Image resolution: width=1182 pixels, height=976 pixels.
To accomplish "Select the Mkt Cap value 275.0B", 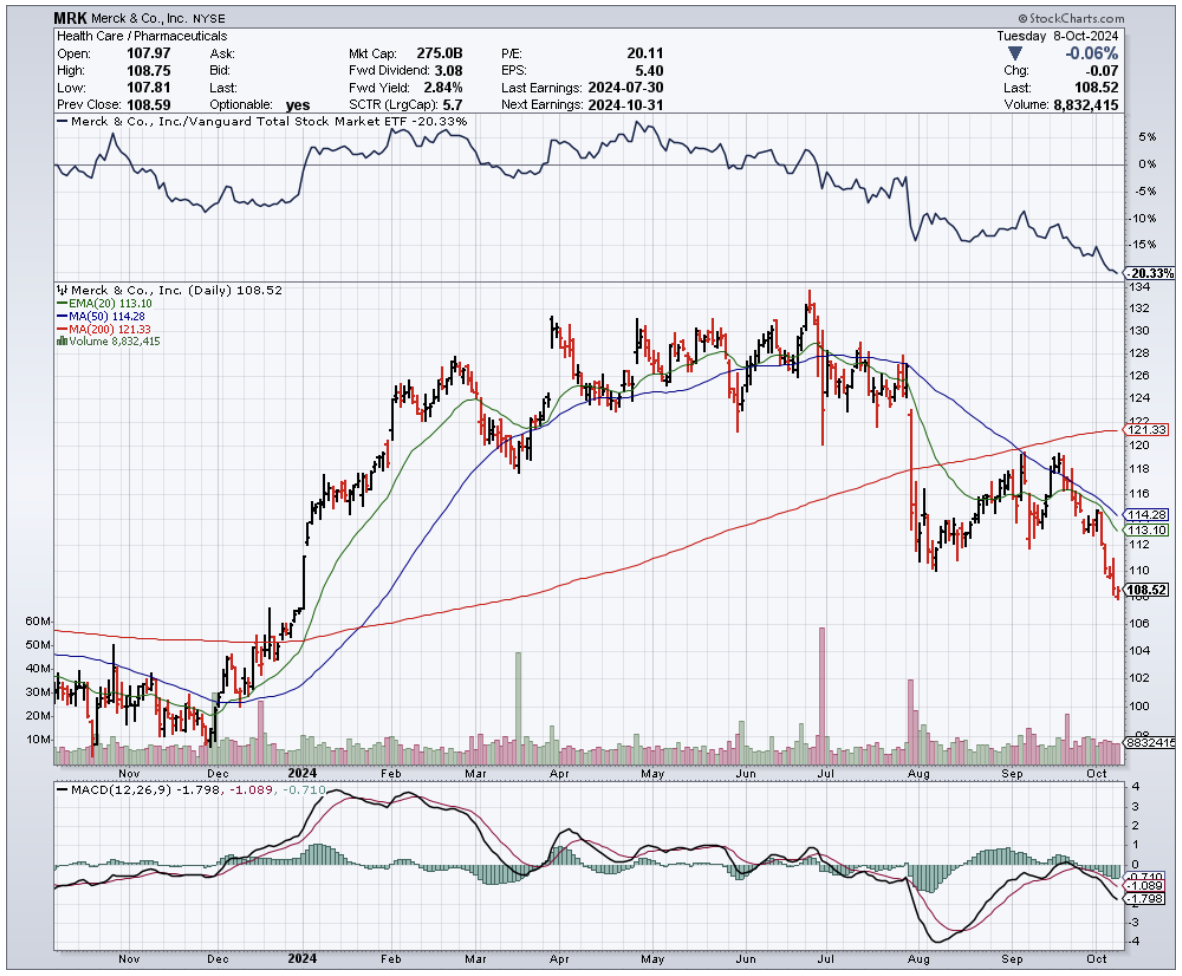I will click(439, 54).
